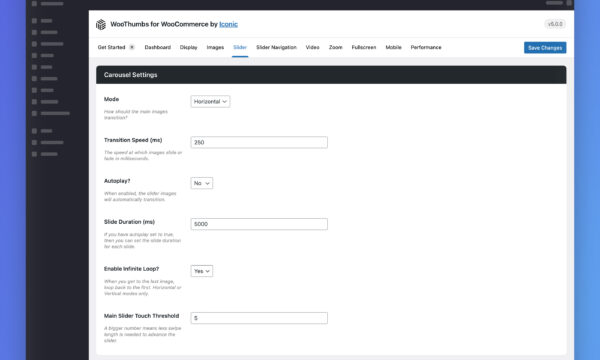Click the Slide Duration (ms) label

click(x=129, y=222)
